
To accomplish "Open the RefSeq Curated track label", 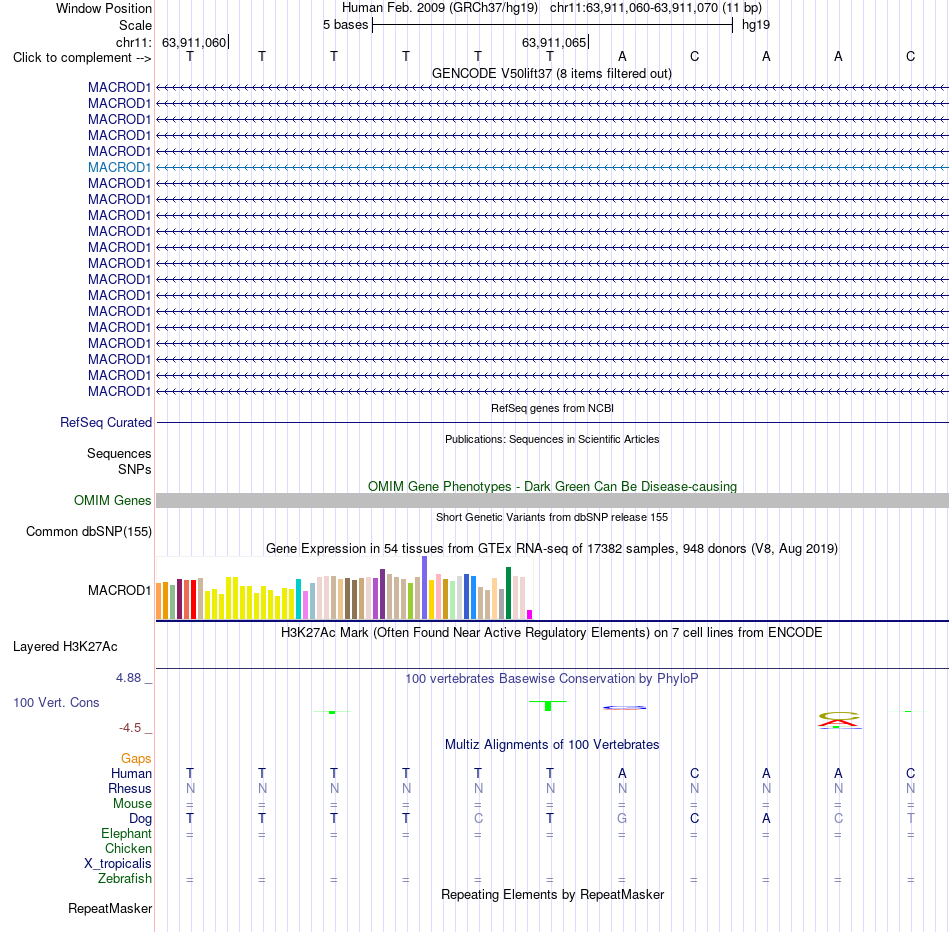I will pyautogui.click(x=106, y=422).
